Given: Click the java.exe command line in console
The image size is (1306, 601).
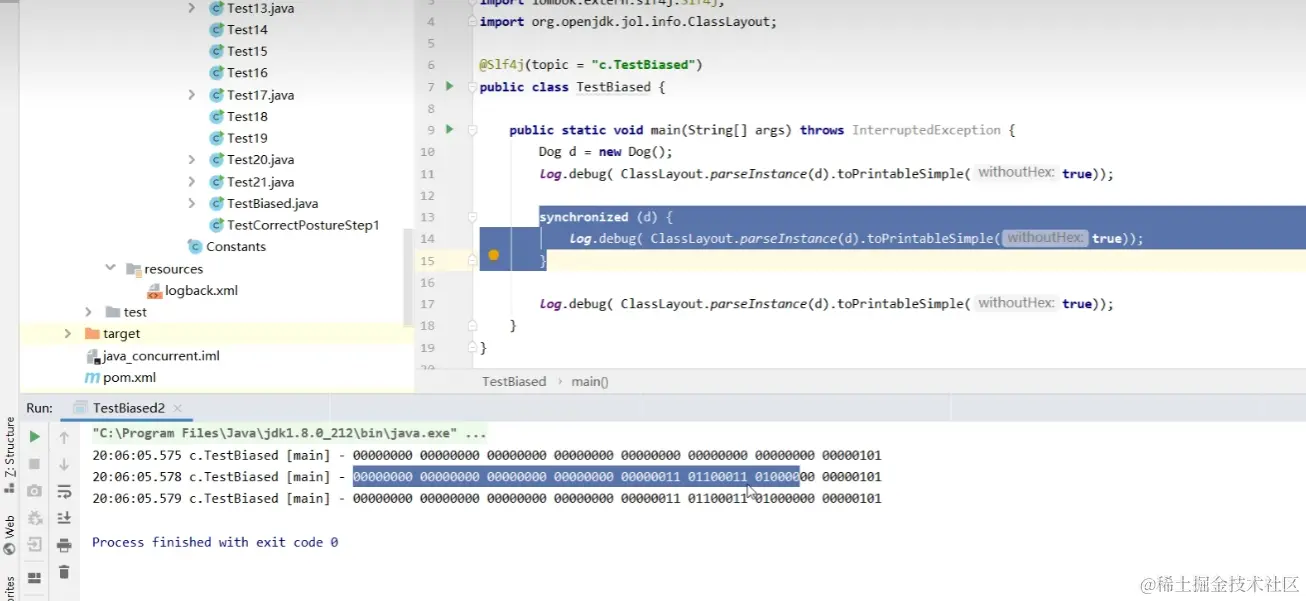Looking at the screenshot, I should click(x=290, y=434).
